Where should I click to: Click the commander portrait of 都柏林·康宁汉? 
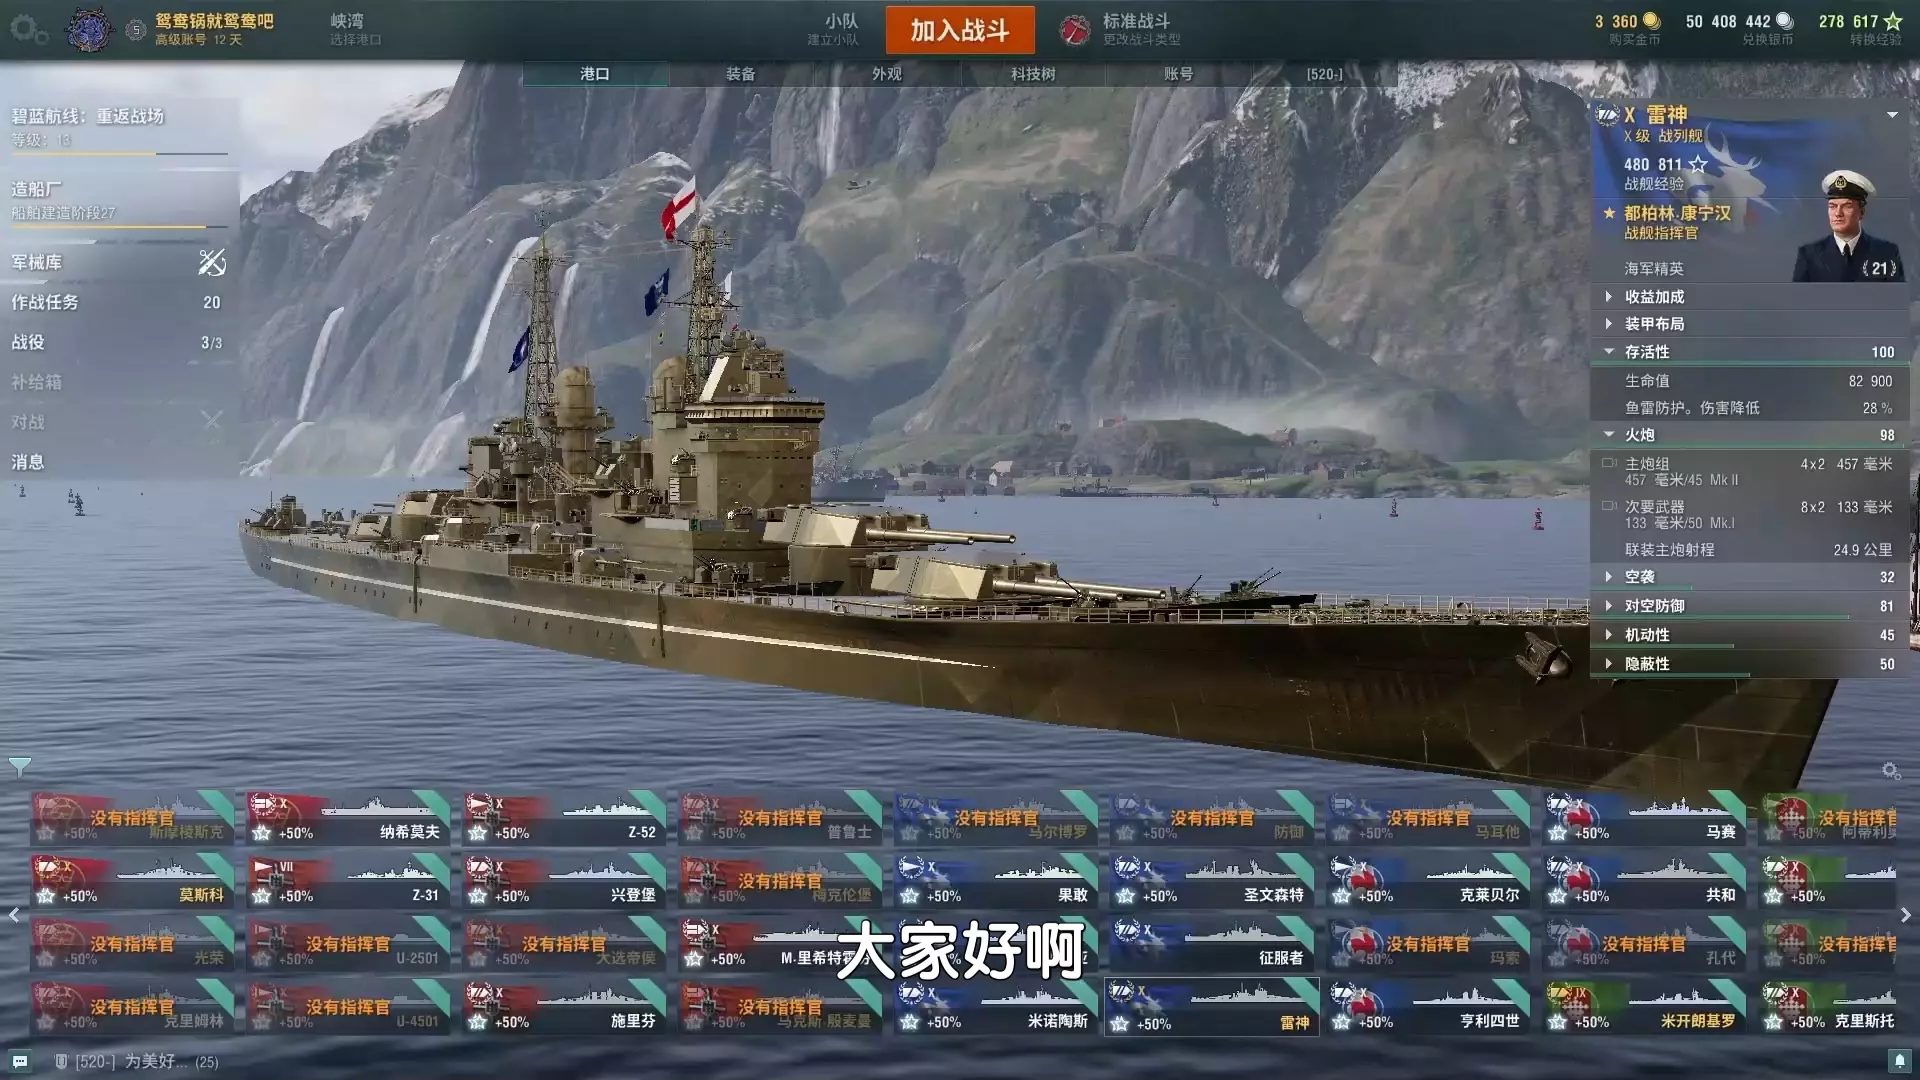(x=1848, y=226)
